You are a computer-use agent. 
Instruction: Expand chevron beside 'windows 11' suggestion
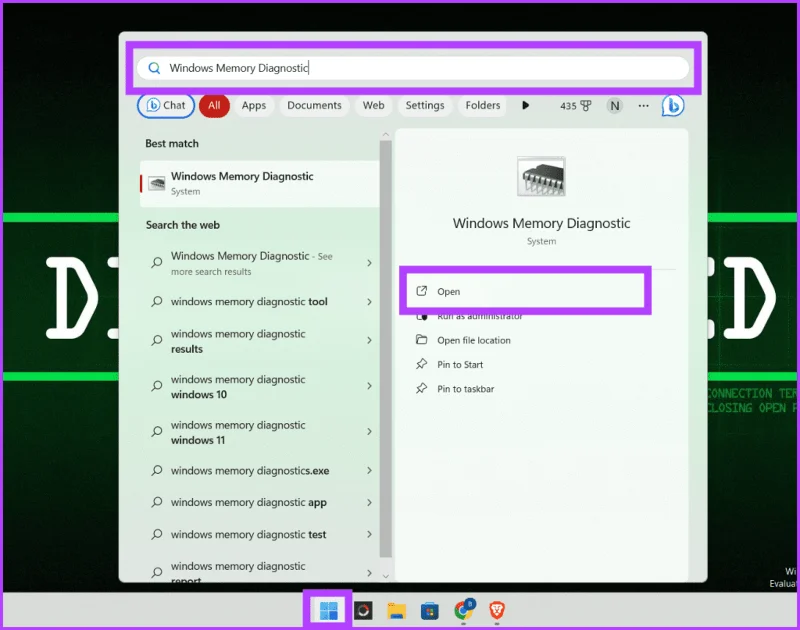[369, 432]
